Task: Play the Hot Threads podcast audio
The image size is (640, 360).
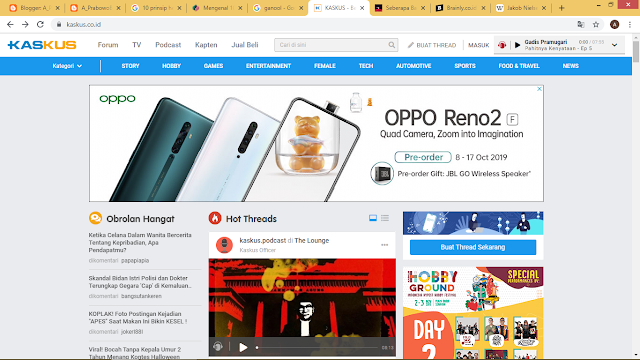Action: click(x=243, y=347)
